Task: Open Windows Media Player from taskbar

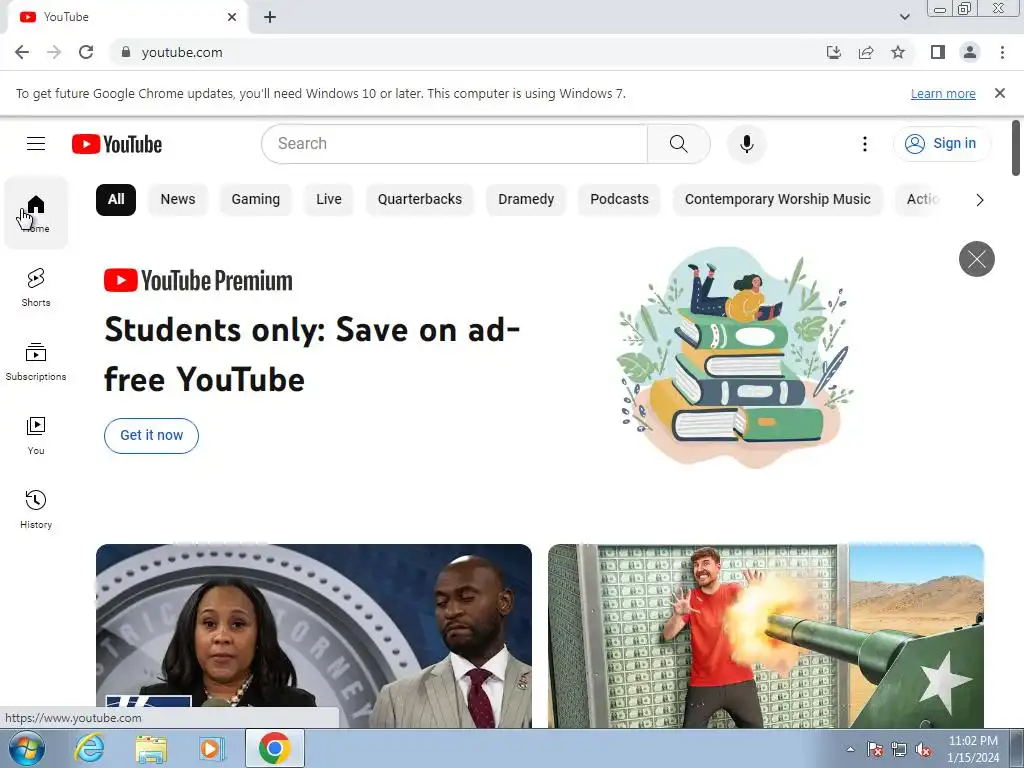Action: coord(212,748)
